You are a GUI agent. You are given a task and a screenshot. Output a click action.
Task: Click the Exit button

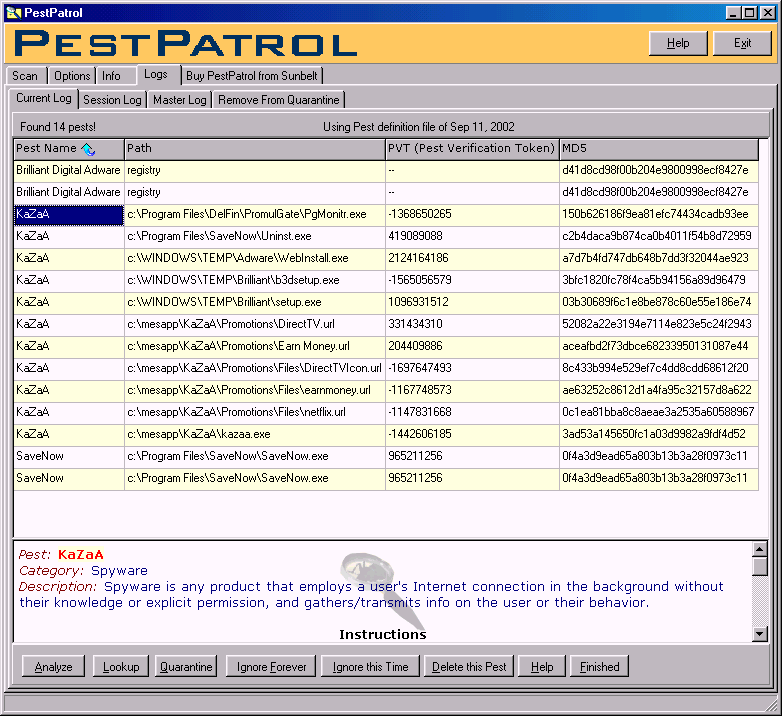(x=742, y=43)
